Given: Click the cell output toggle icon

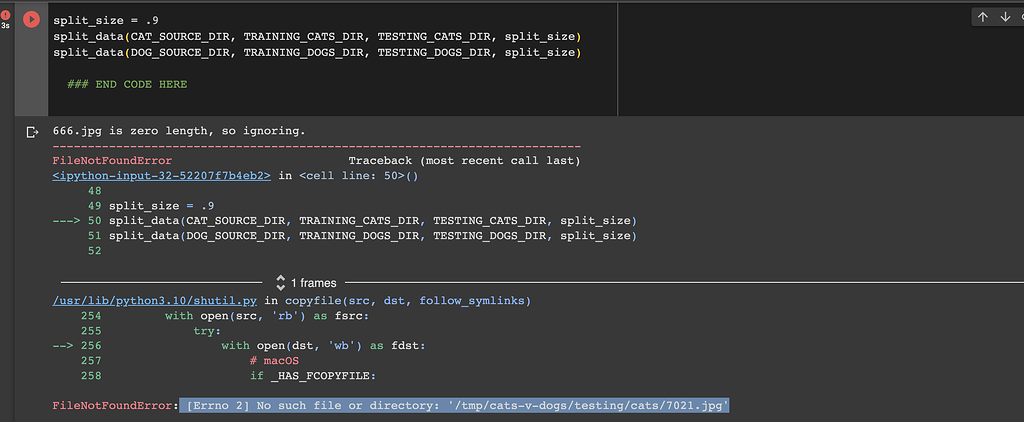Looking at the screenshot, I should tap(30, 131).
